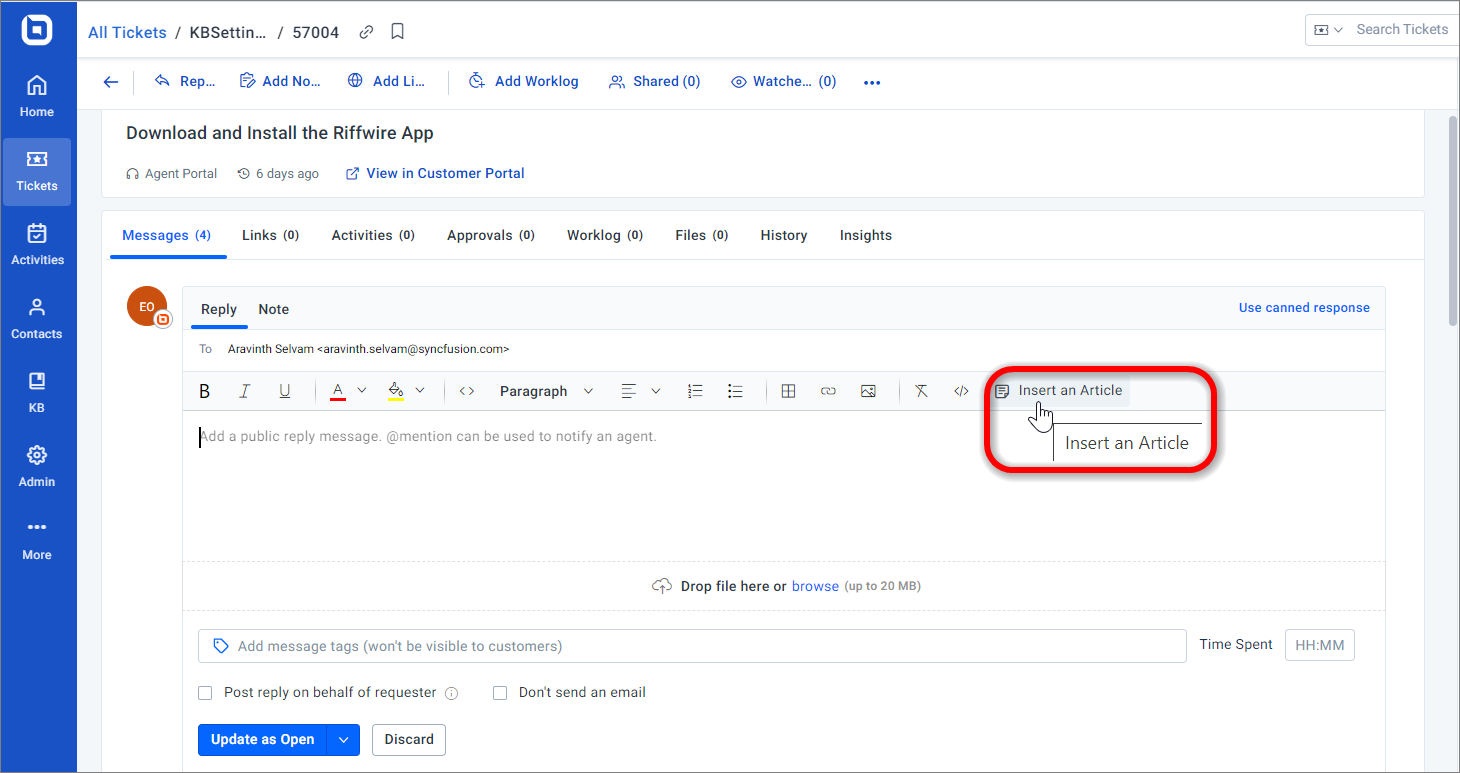Open the Admin settings gear
Screen dimensions: 1460x773
coord(37,467)
